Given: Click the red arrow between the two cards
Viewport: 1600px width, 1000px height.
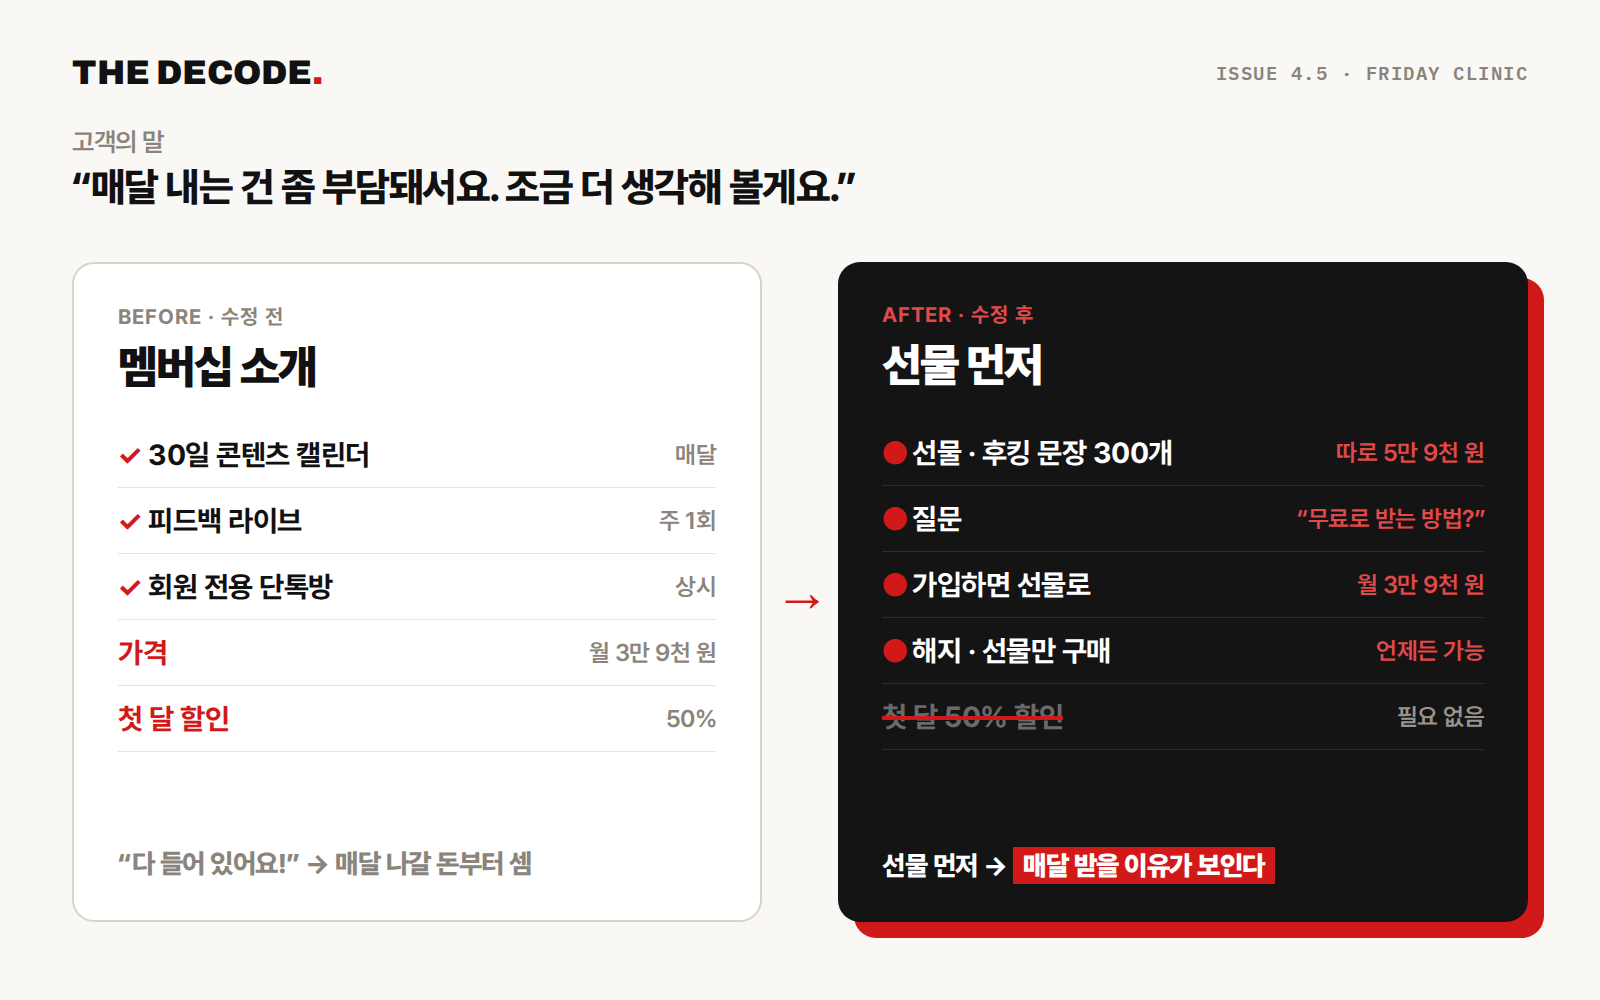Looking at the screenshot, I should (802, 601).
